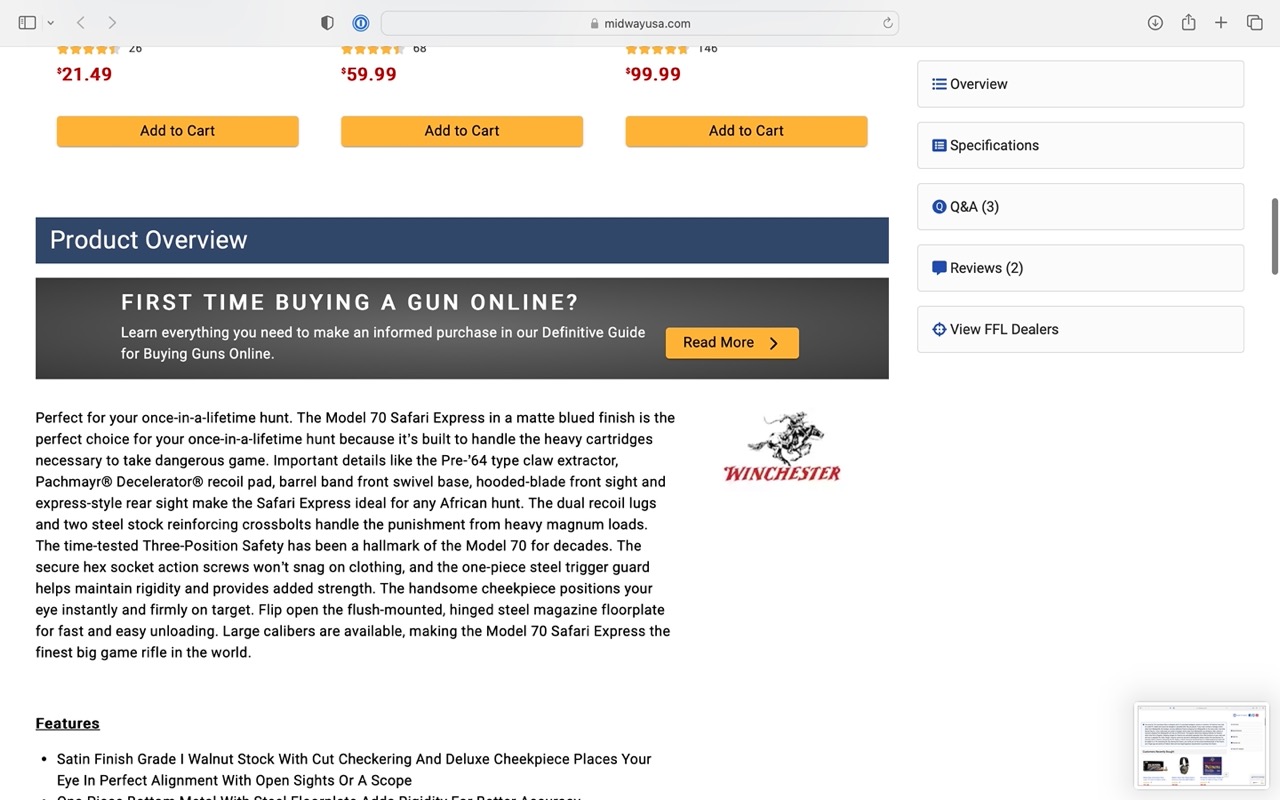Show Safari downloads
The height and width of the screenshot is (800, 1280).
click(1155, 22)
